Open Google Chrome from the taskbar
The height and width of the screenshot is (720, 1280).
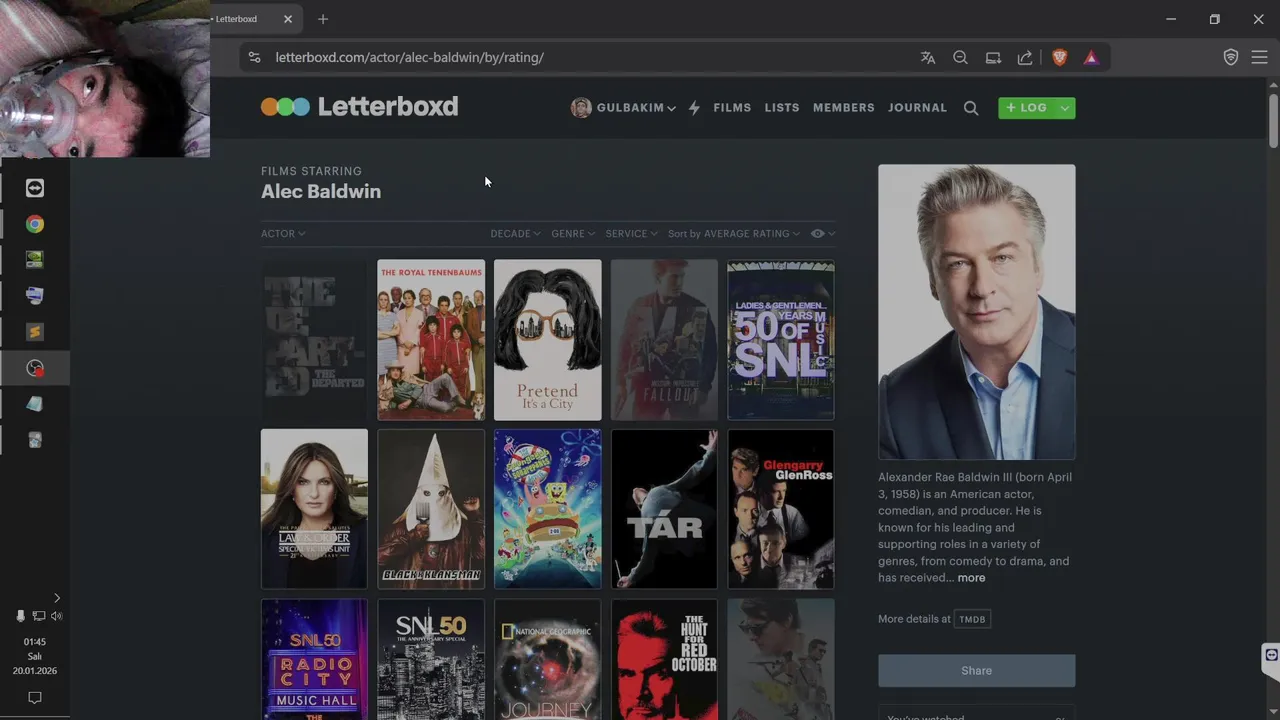[x=35, y=224]
